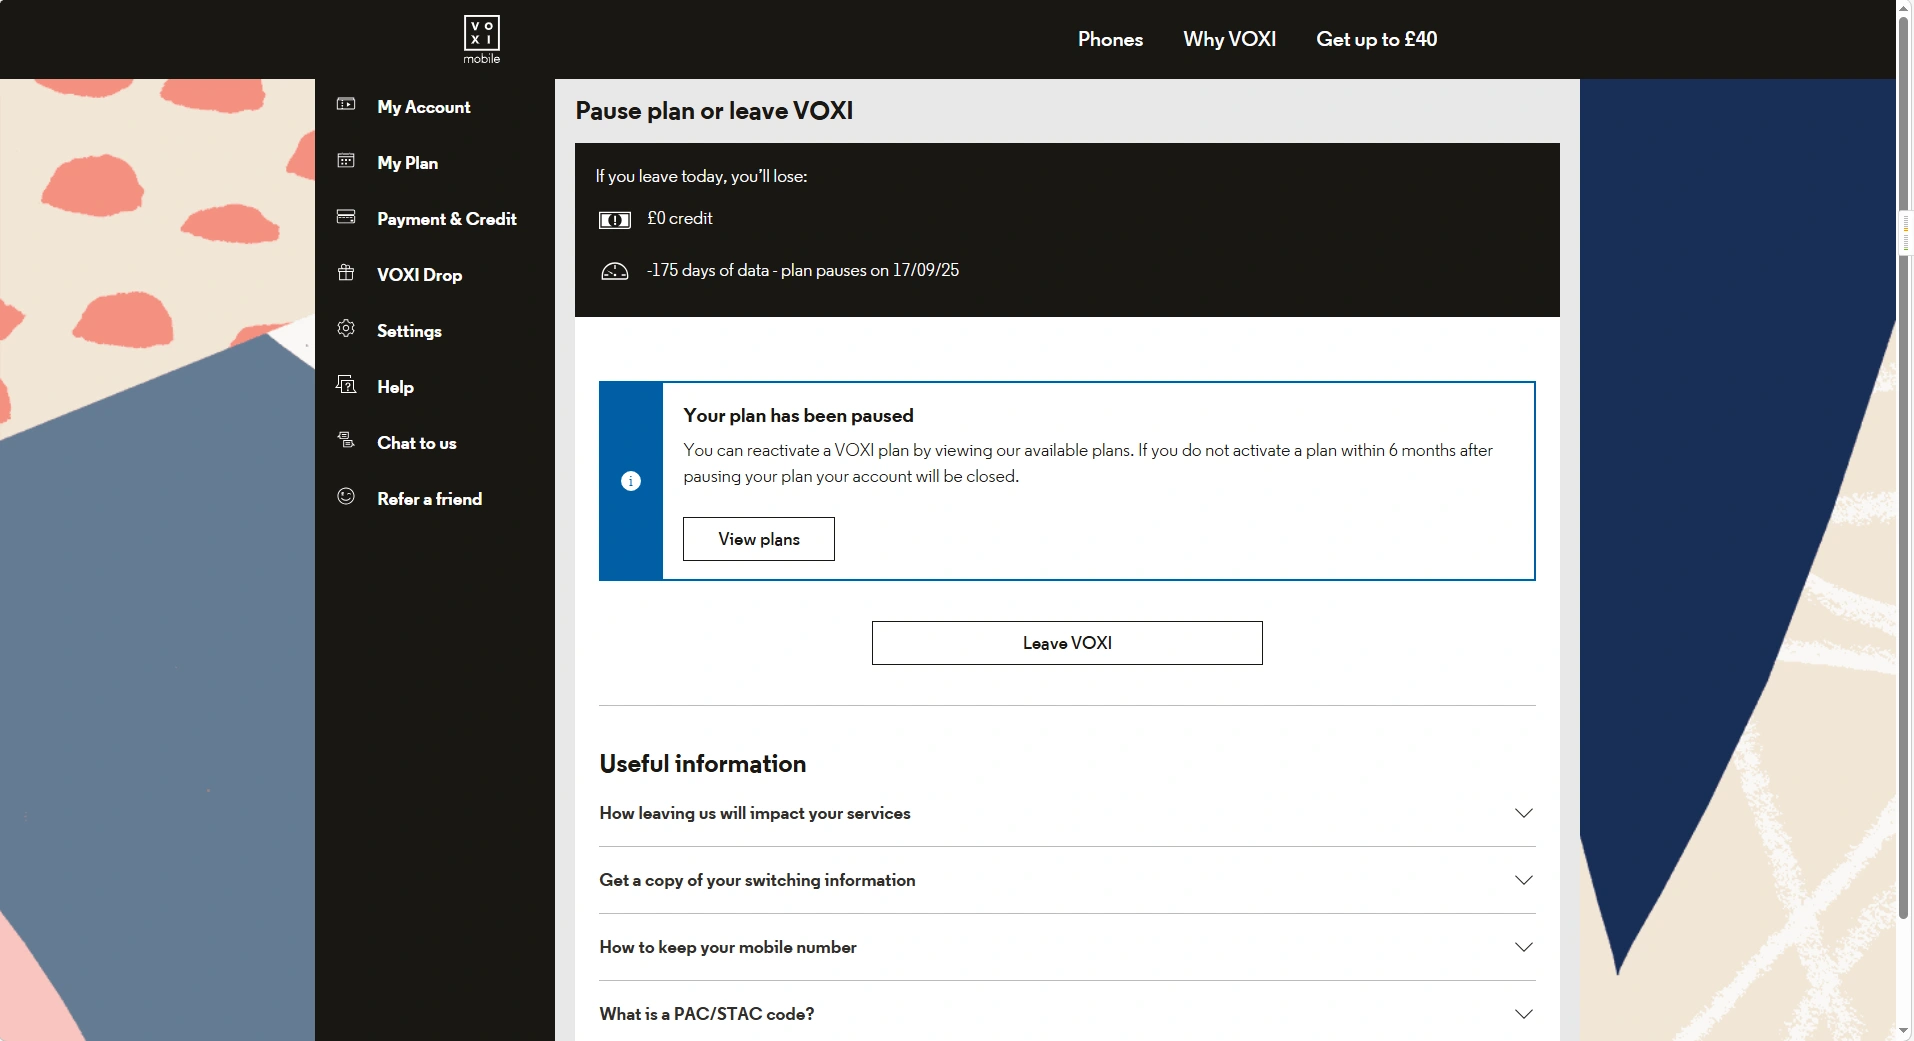This screenshot has width=1914, height=1041.
Task: Click the blue info icon in paused notice
Action: pyautogui.click(x=631, y=481)
